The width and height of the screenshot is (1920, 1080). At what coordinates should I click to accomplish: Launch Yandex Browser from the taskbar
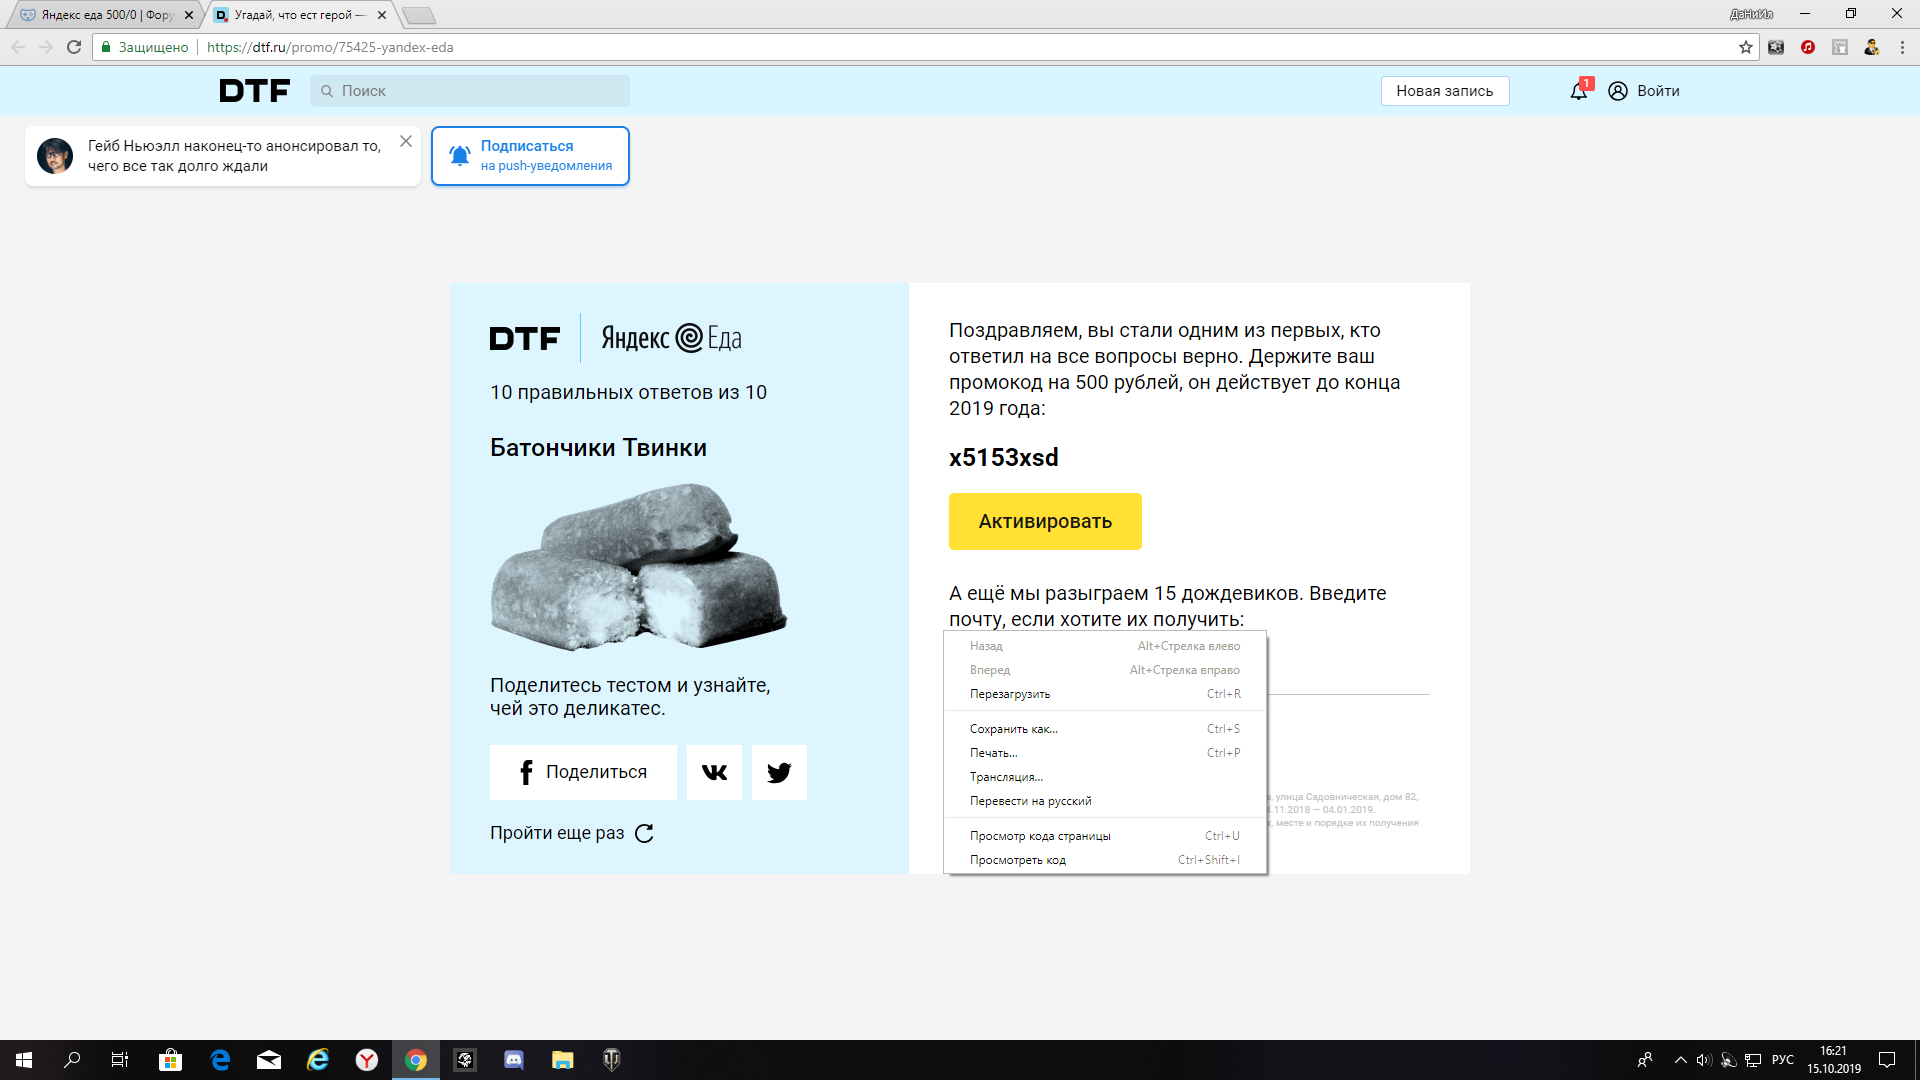[367, 1060]
